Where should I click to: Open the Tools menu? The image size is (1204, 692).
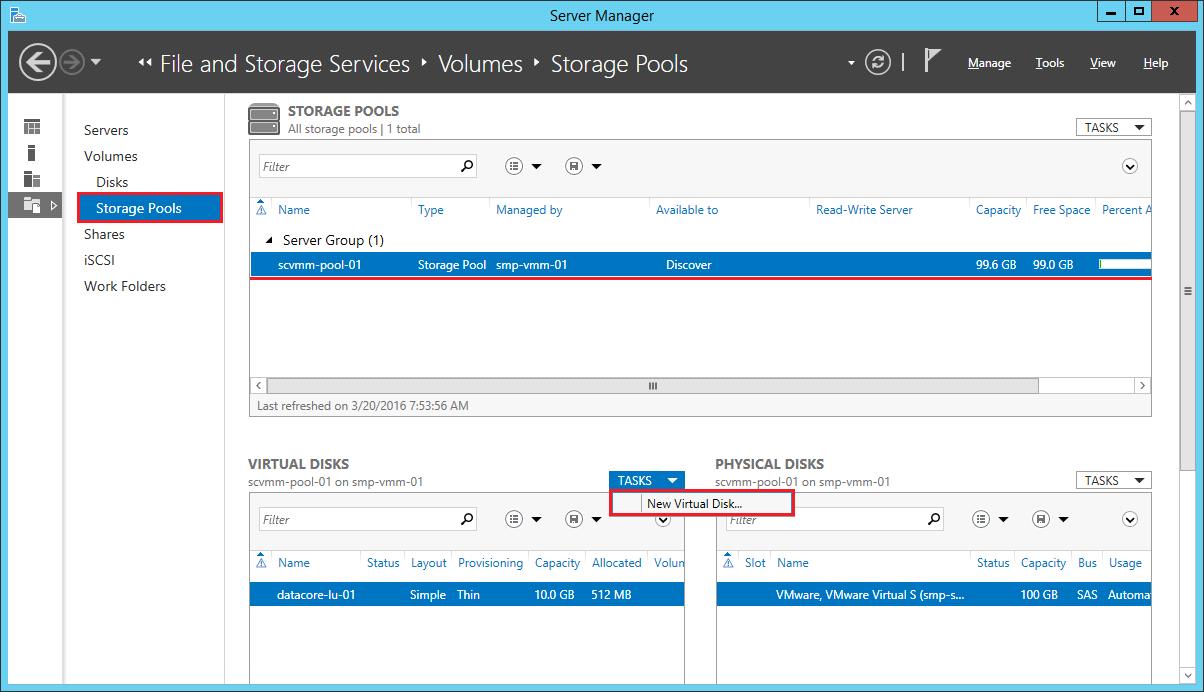tap(1049, 63)
